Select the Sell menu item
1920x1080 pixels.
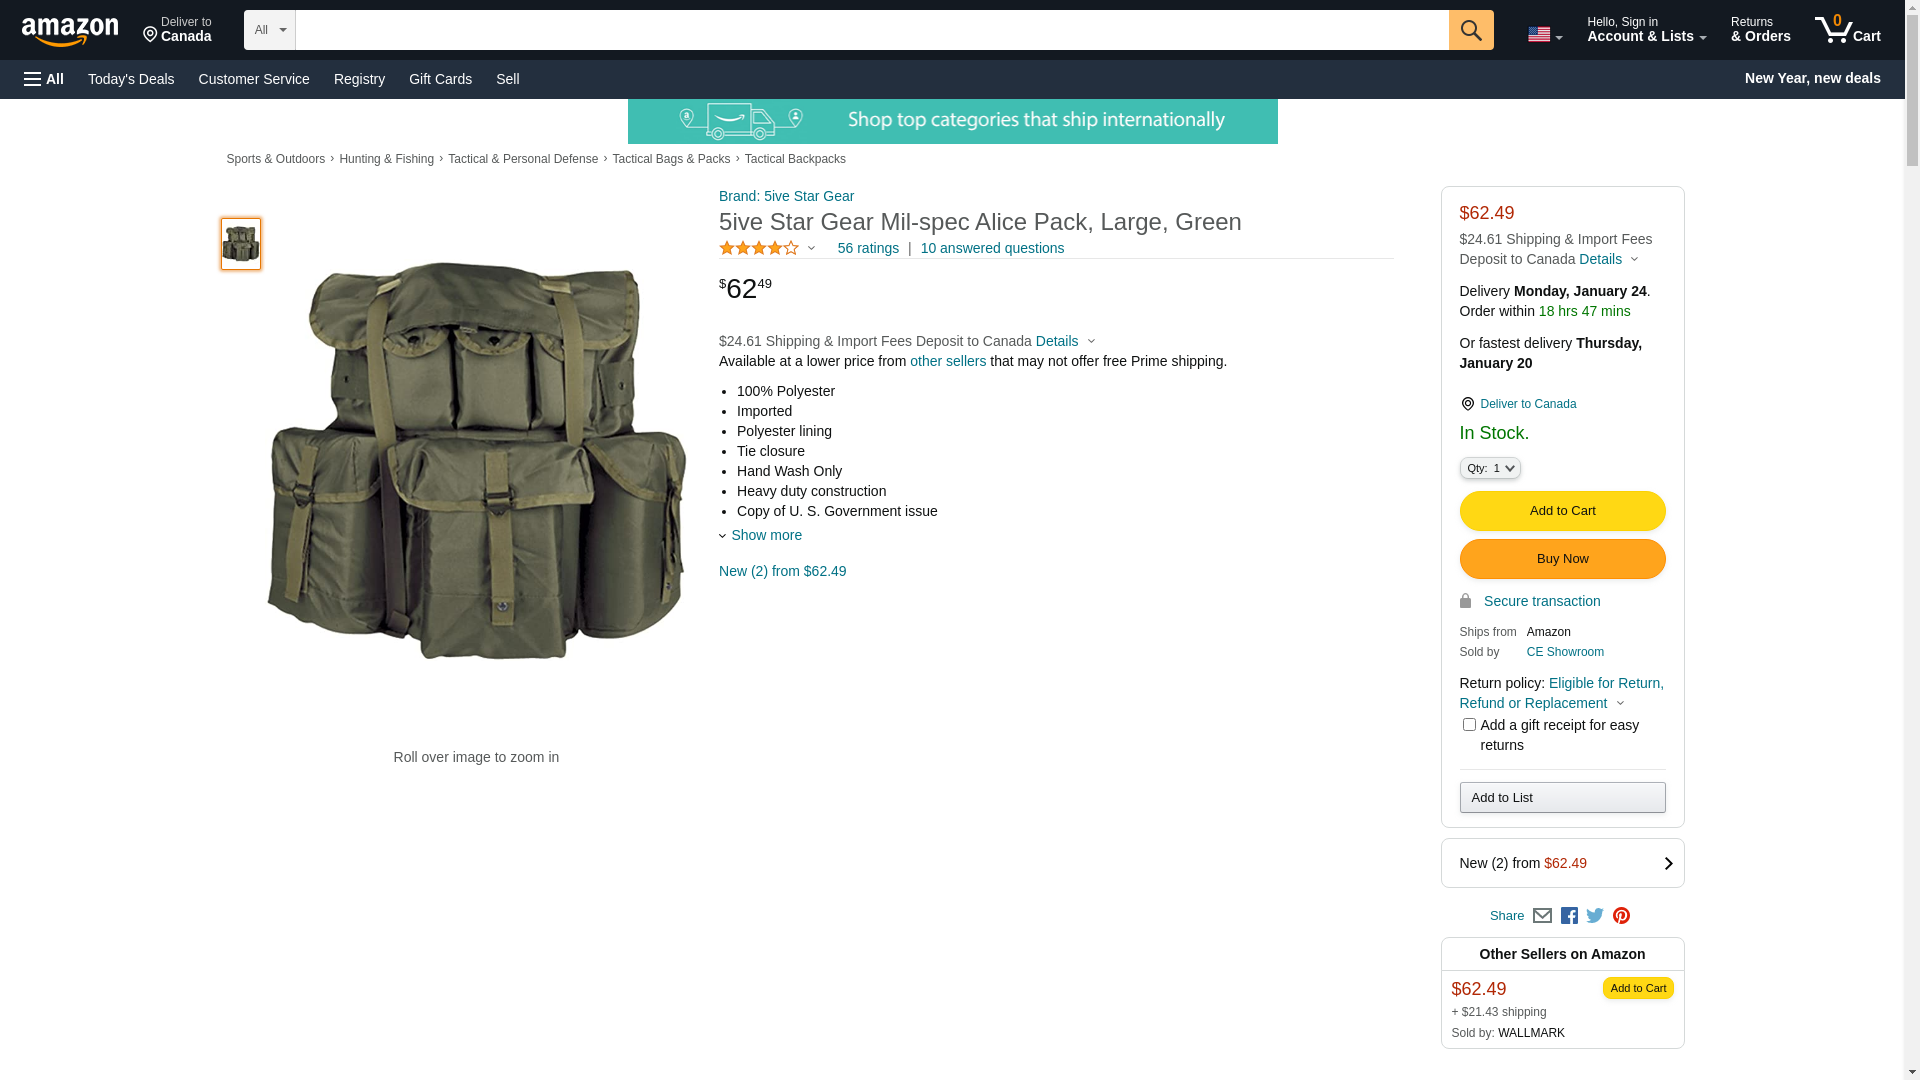click(x=508, y=79)
